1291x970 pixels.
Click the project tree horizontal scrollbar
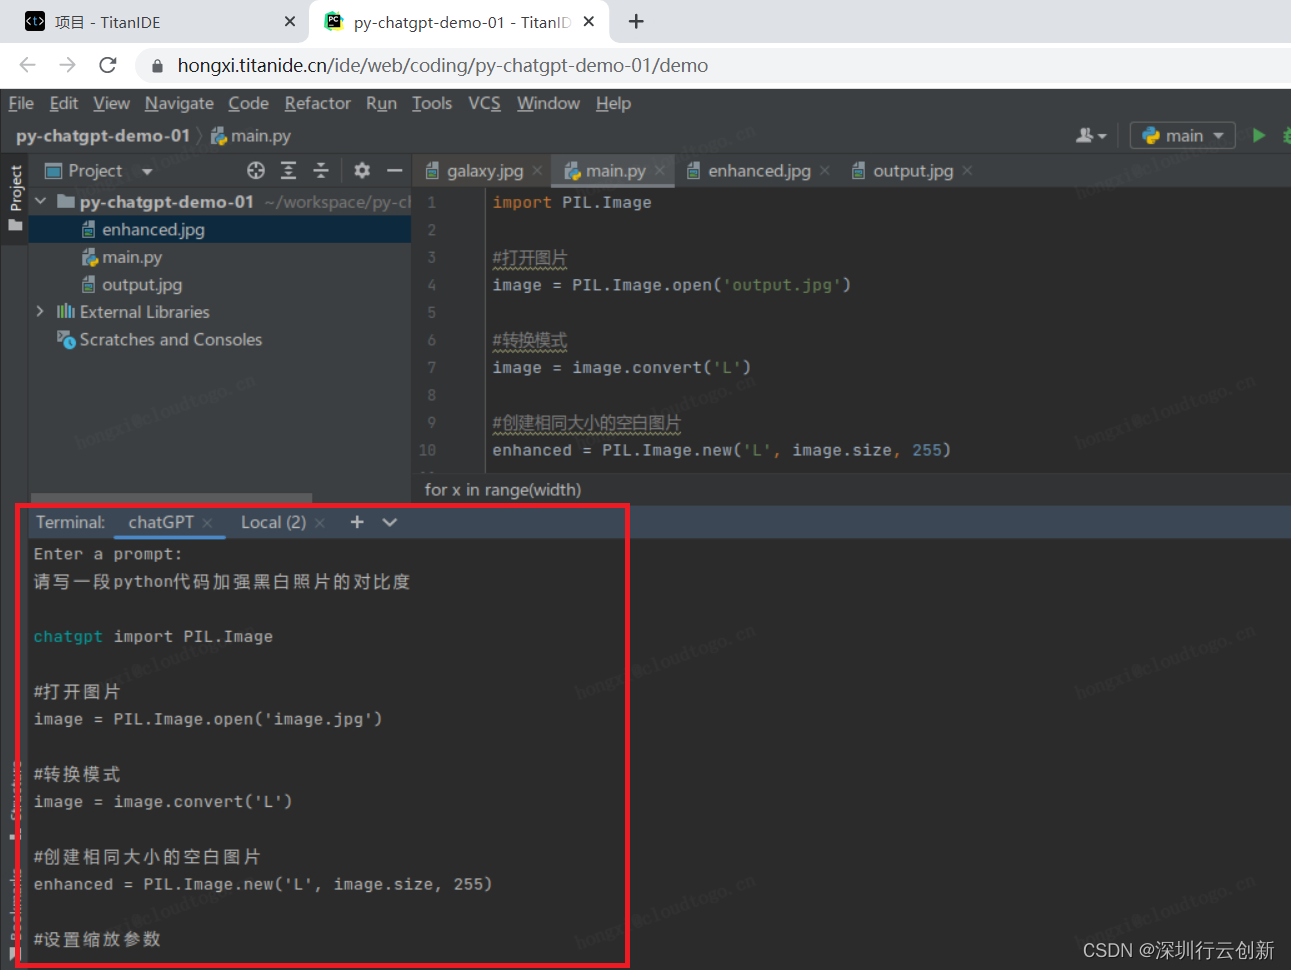point(171,497)
